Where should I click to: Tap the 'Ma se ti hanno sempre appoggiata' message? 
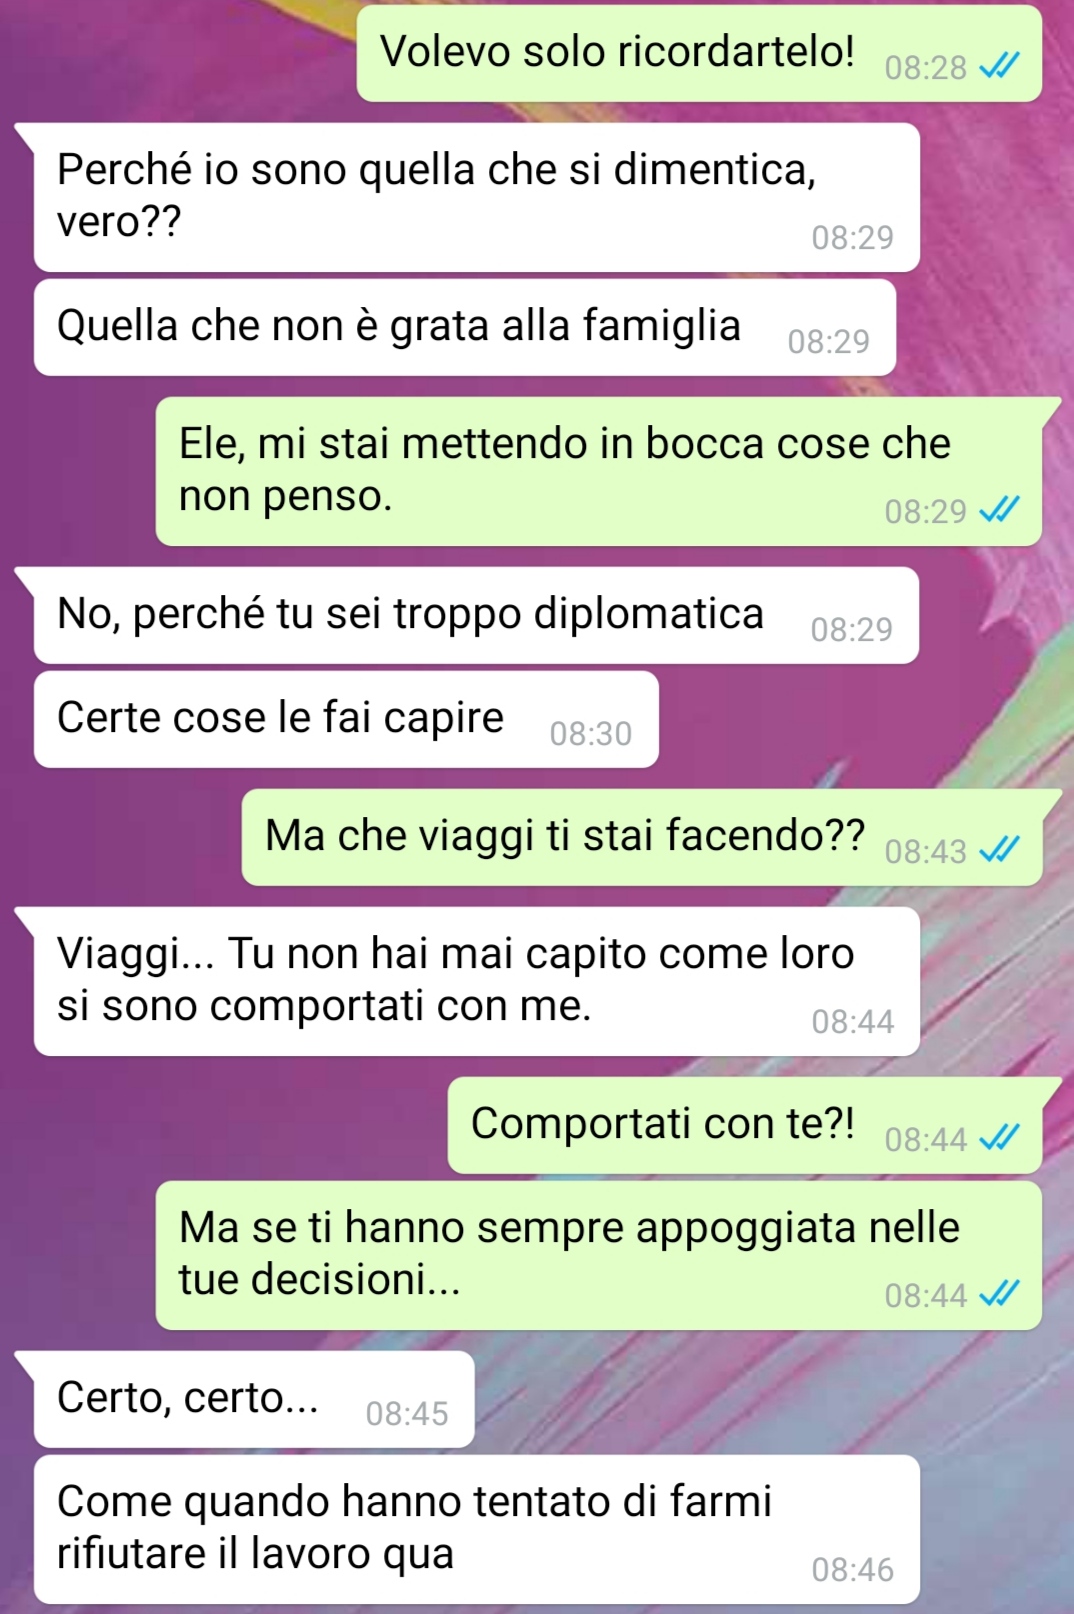coord(598,1255)
